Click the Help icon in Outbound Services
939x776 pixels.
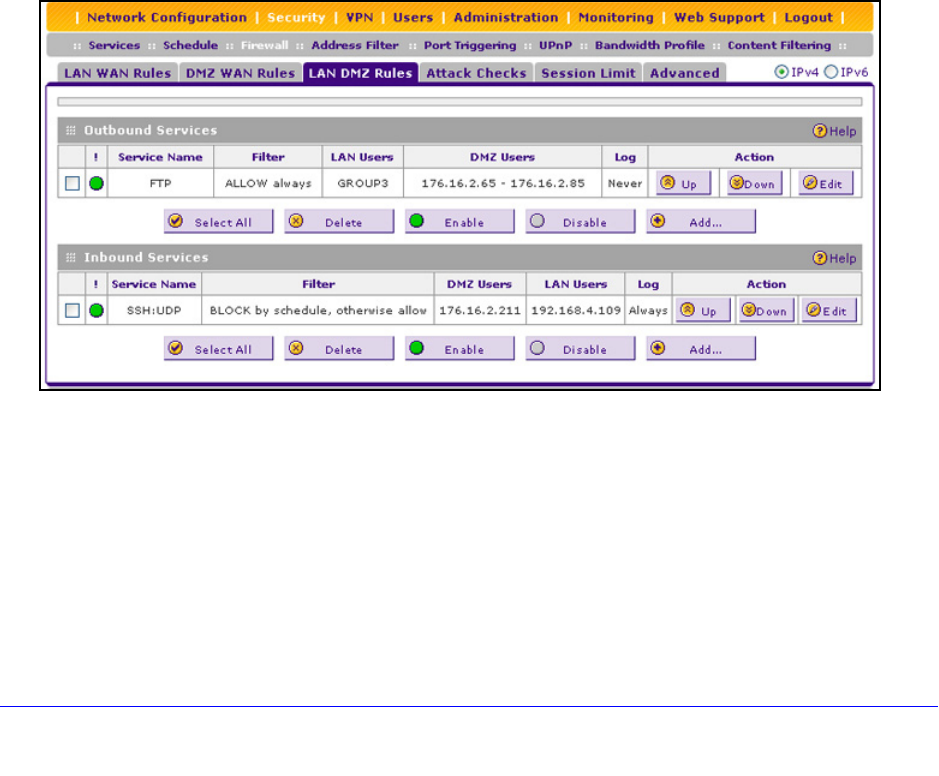pos(834,131)
